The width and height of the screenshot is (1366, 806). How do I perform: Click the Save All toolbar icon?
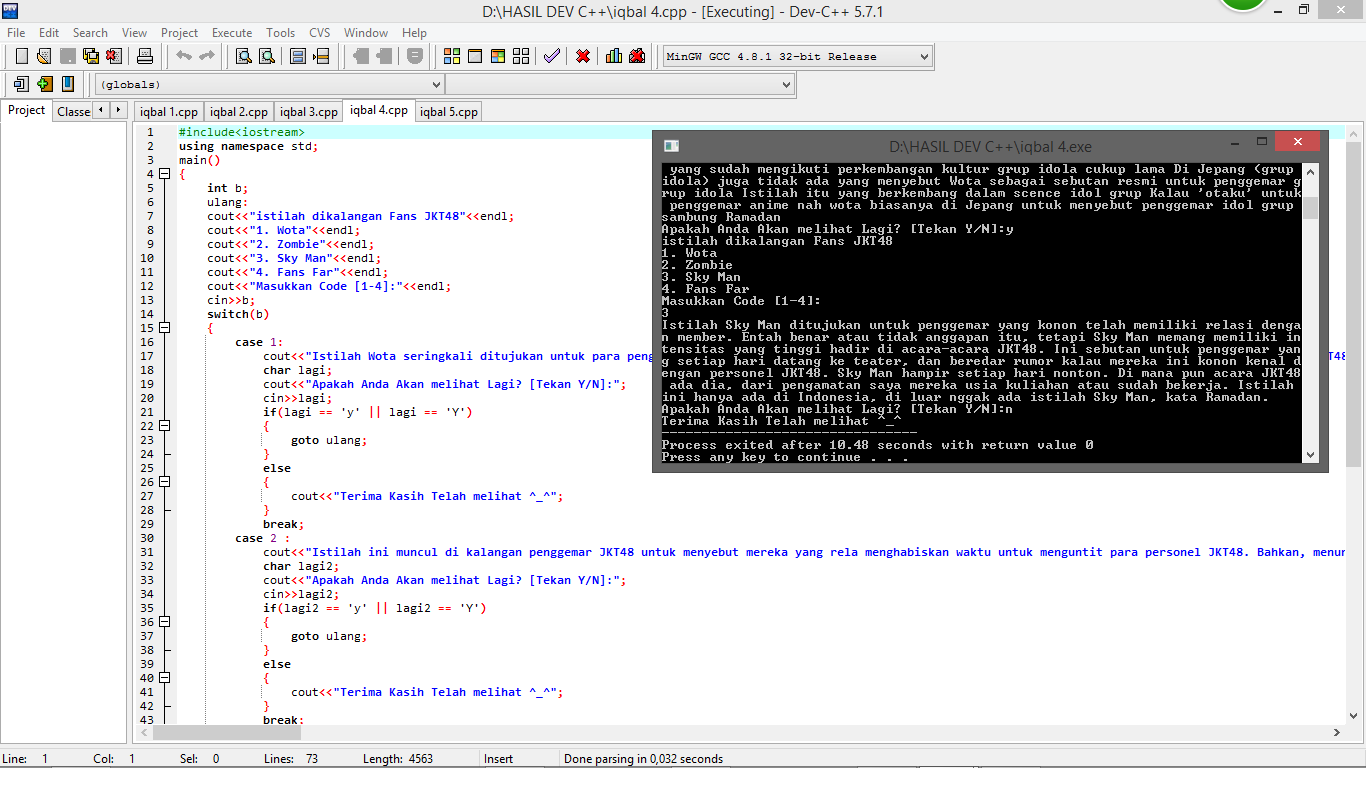pyautogui.click(x=91, y=56)
